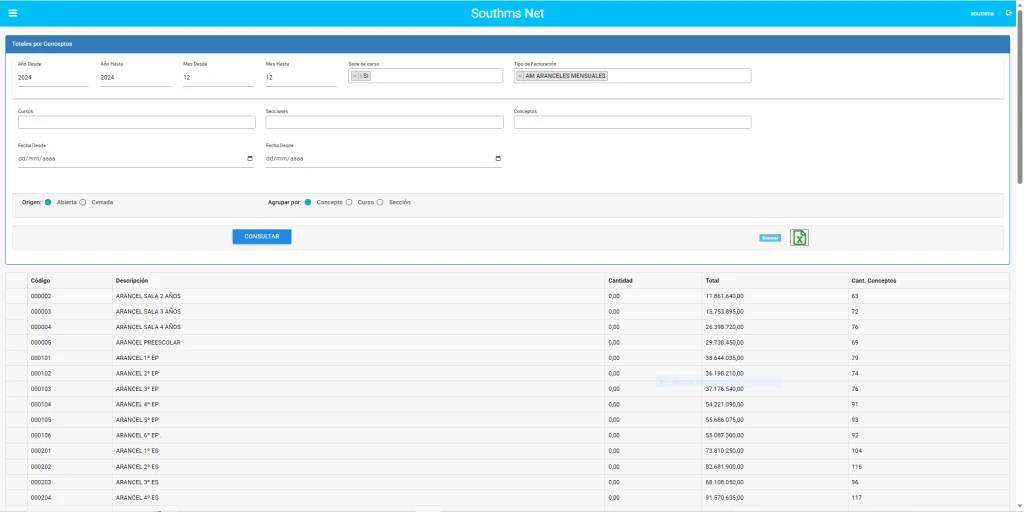The image size is (1024, 512).
Task: Click total value 82.681.900,00
Action: coord(724,467)
